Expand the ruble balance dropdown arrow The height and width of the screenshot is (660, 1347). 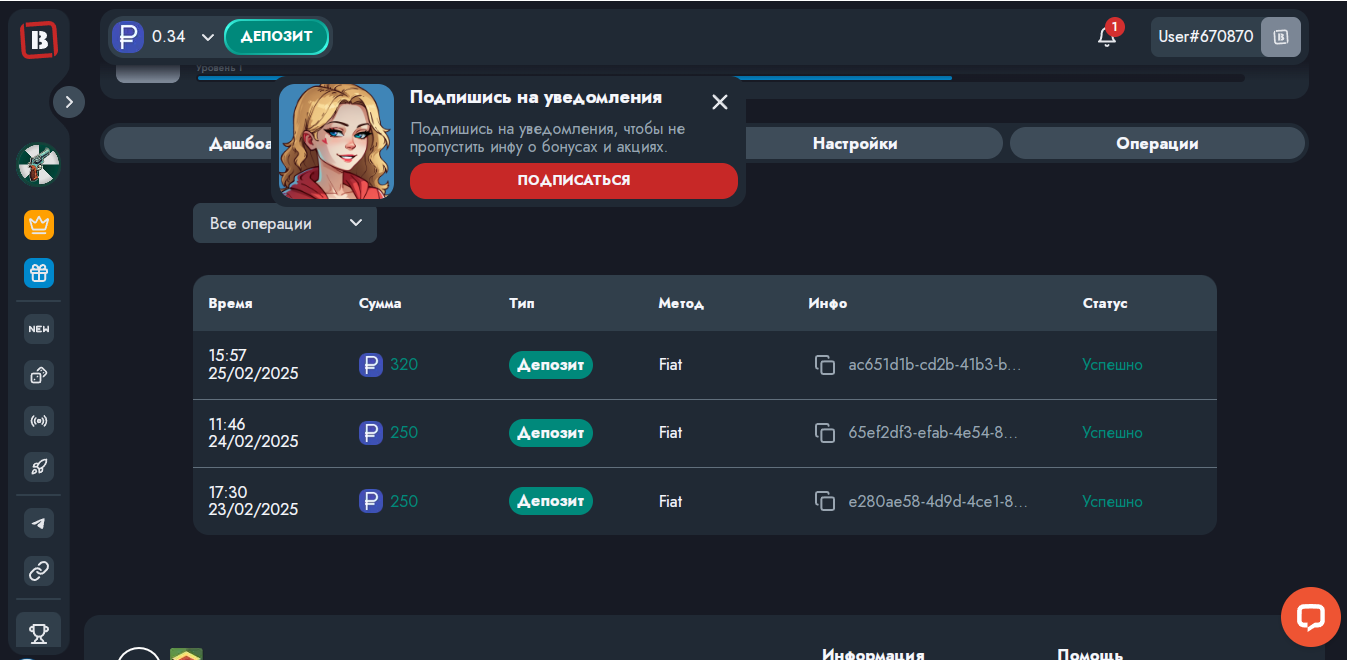(208, 37)
